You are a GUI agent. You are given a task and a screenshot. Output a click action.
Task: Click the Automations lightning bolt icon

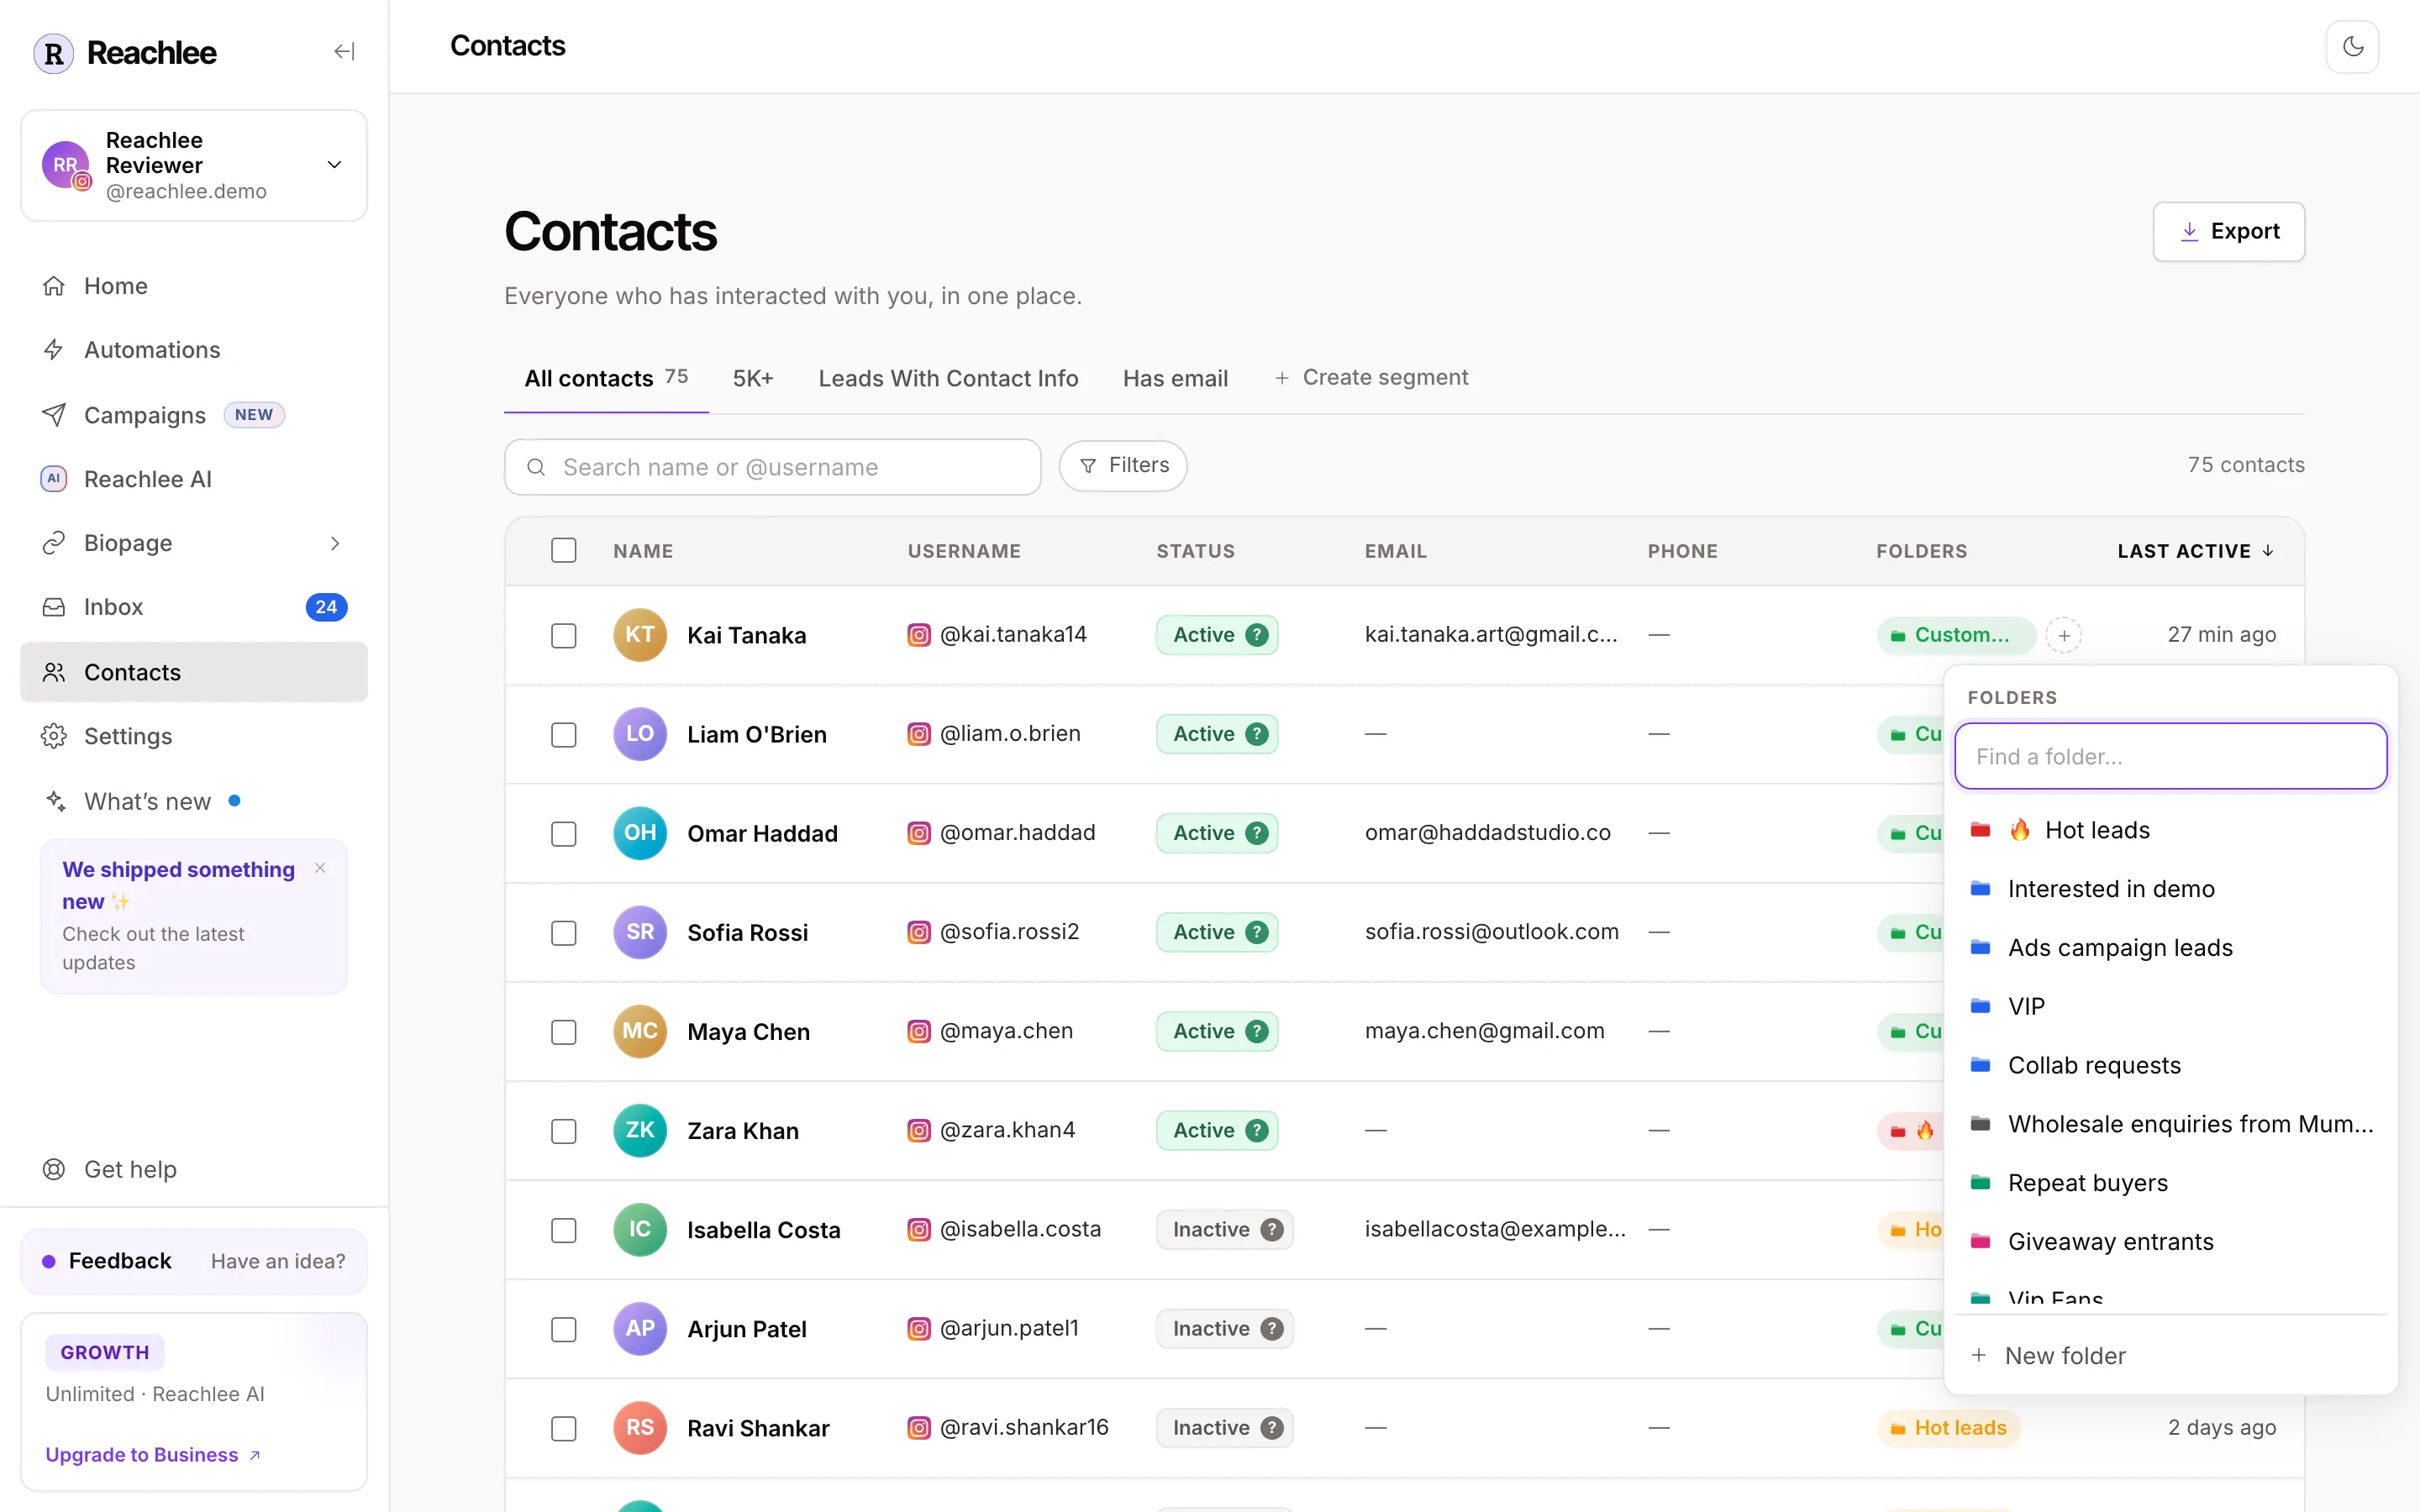pyautogui.click(x=54, y=350)
